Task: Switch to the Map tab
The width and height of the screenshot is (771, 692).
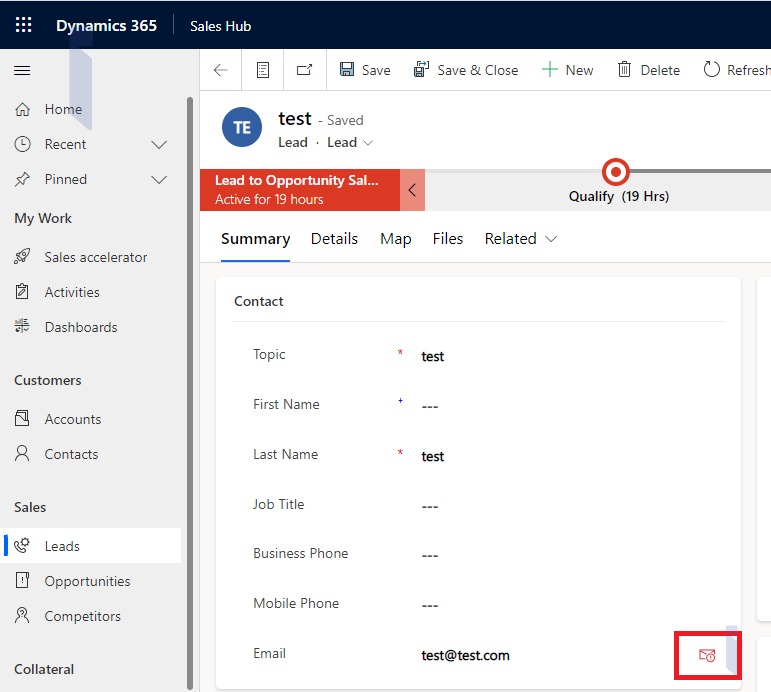Action: tap(396, 239)
